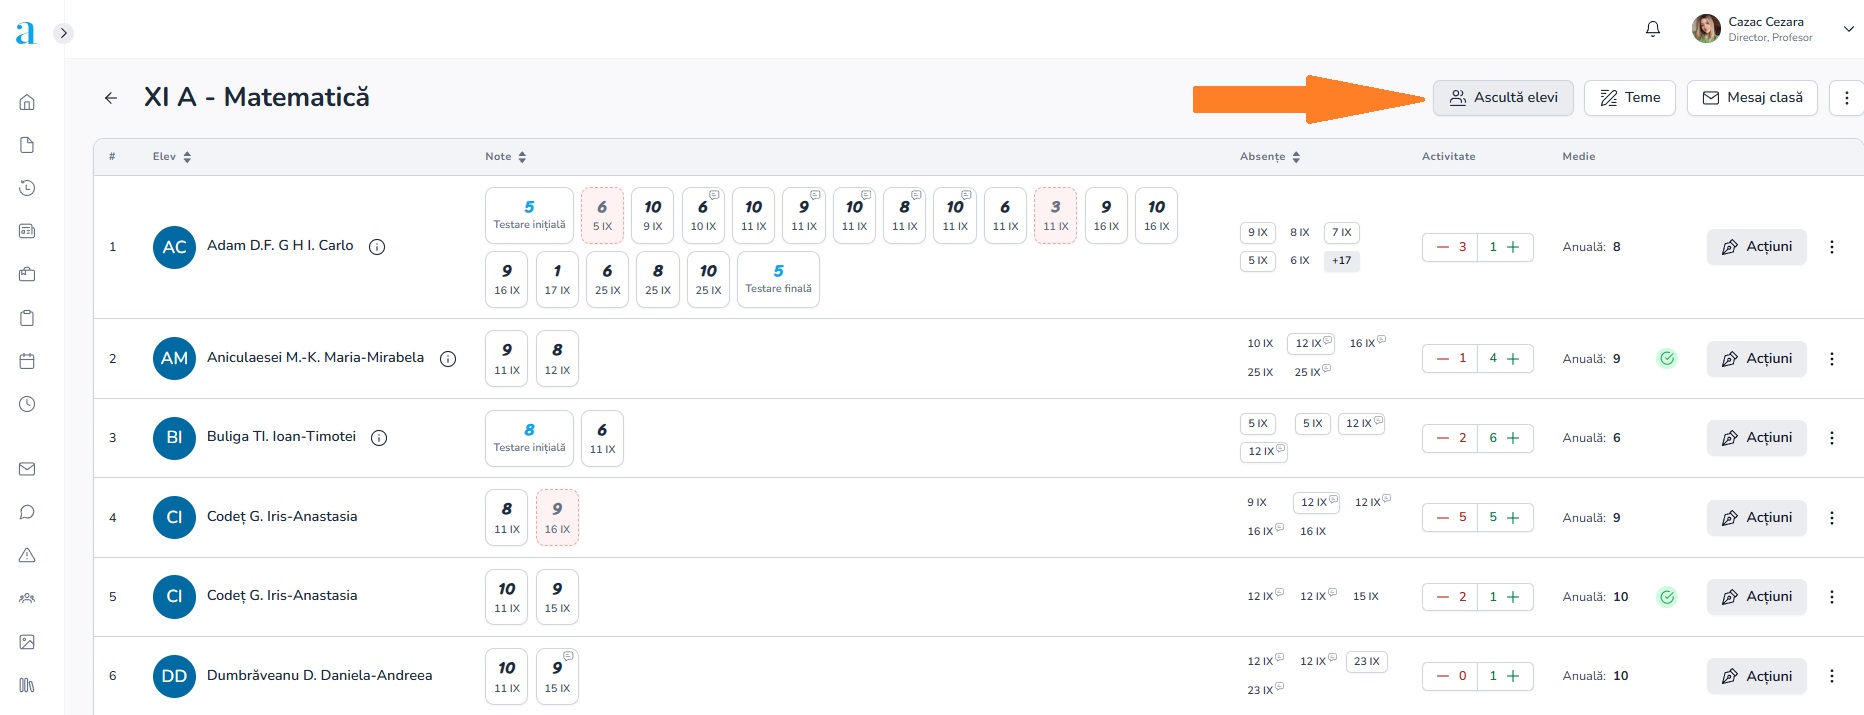Open the chat bubble icon in sidebar
This screenshot has width=1864, height=715.
[x=27, y=512]
